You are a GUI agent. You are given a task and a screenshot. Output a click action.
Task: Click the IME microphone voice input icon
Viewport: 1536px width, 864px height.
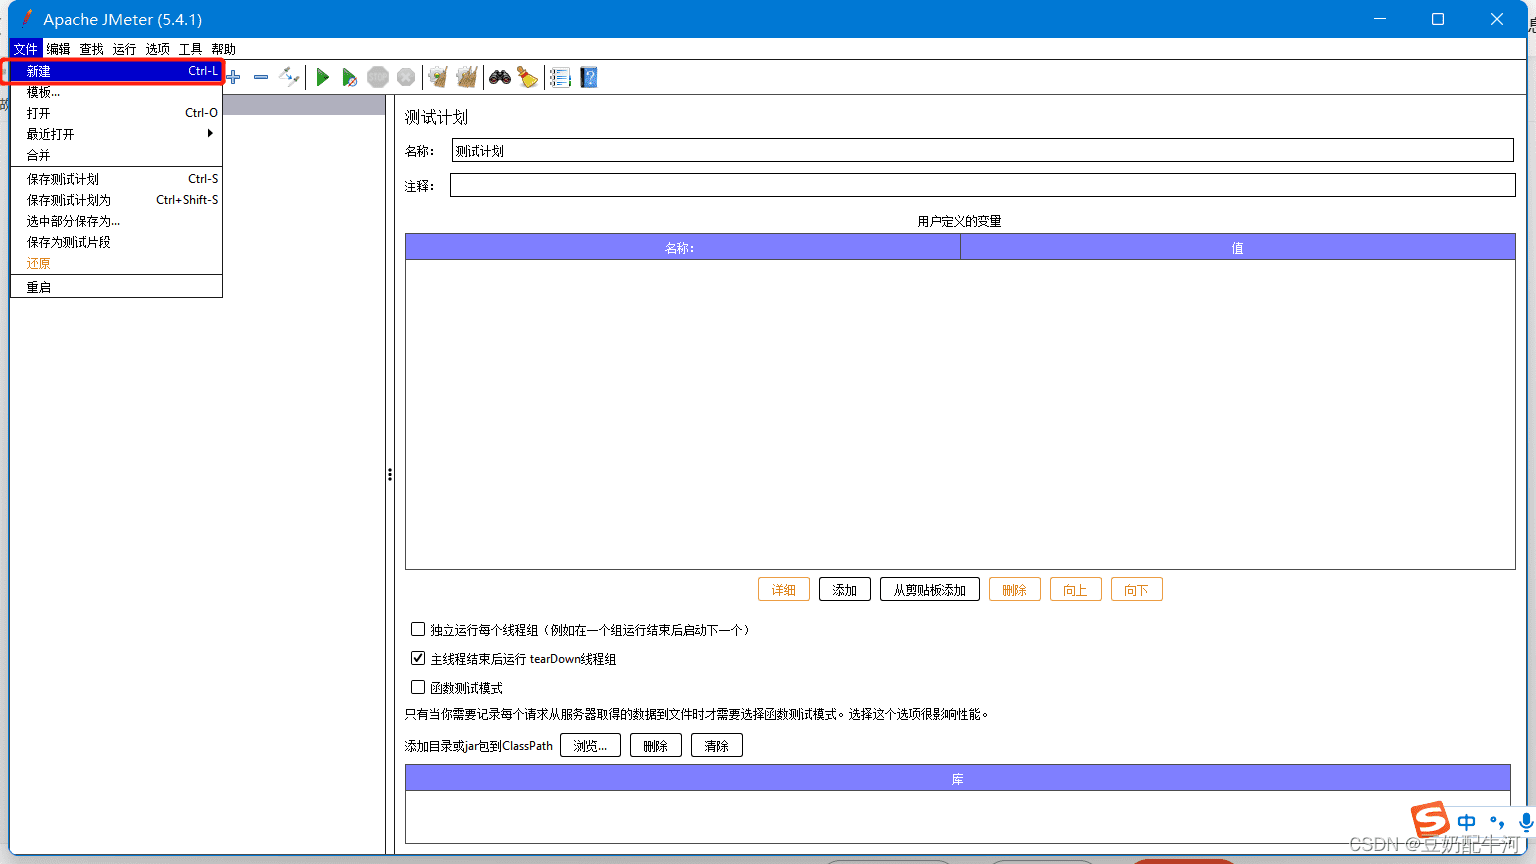tap(1526, 822)
